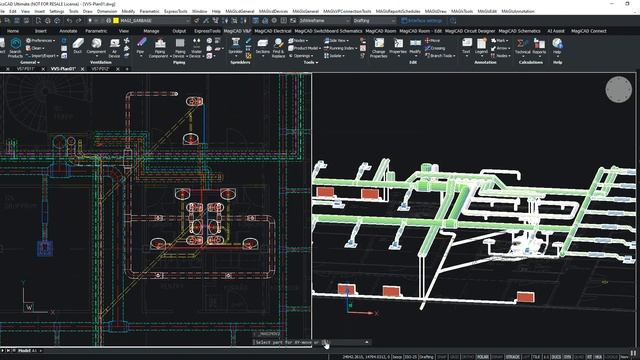Viewport: 640px width, 360px height.
Task: Click the Undo arrow in quick toolbar
Action: point(69,20)
